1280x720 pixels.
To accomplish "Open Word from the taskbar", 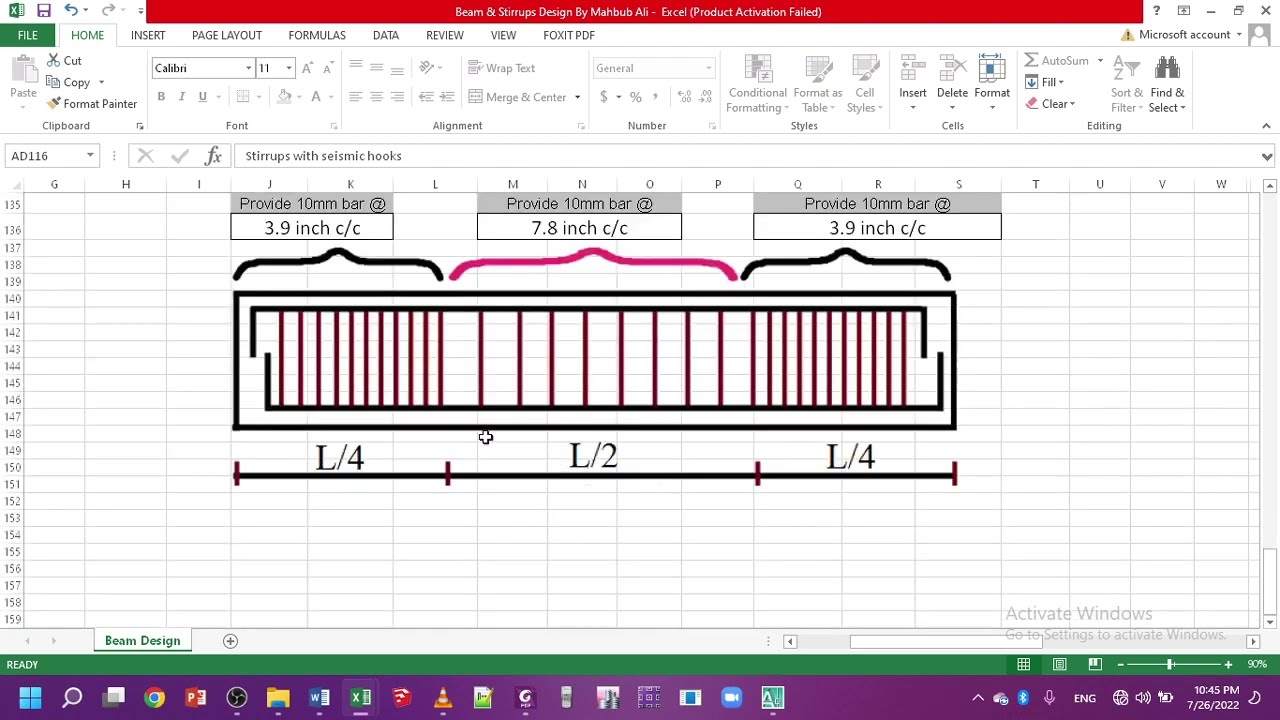I will [x=319, y=698].
